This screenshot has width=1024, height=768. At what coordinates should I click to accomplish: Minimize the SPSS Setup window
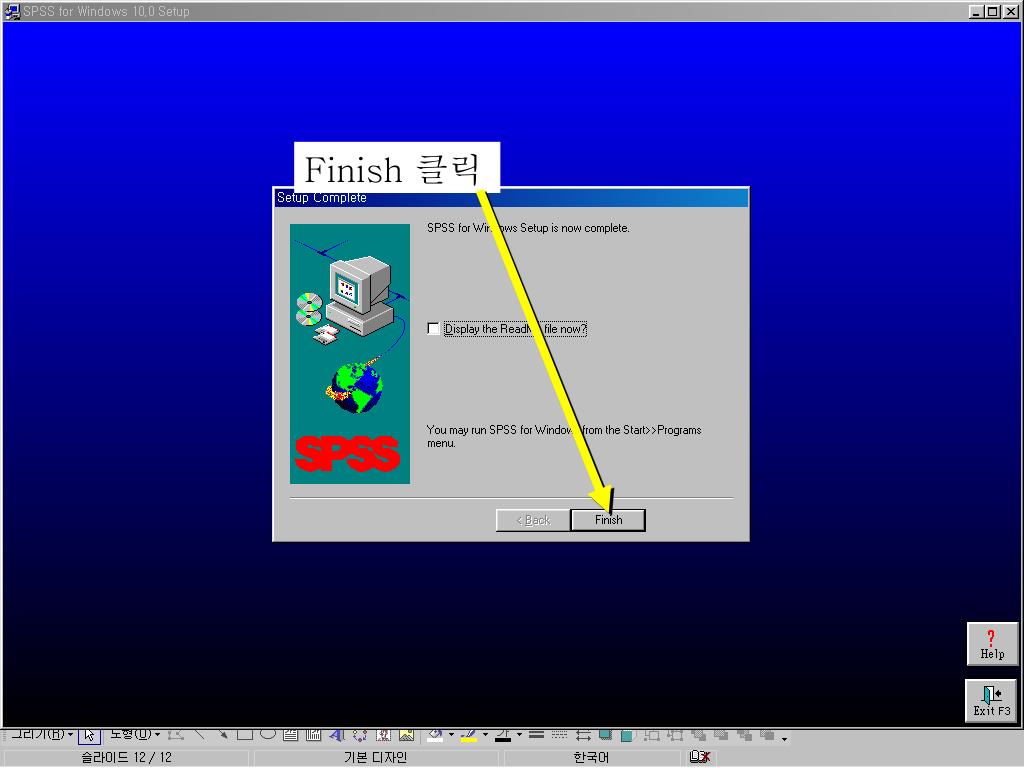pyautogui.click(x=976, y=11)
